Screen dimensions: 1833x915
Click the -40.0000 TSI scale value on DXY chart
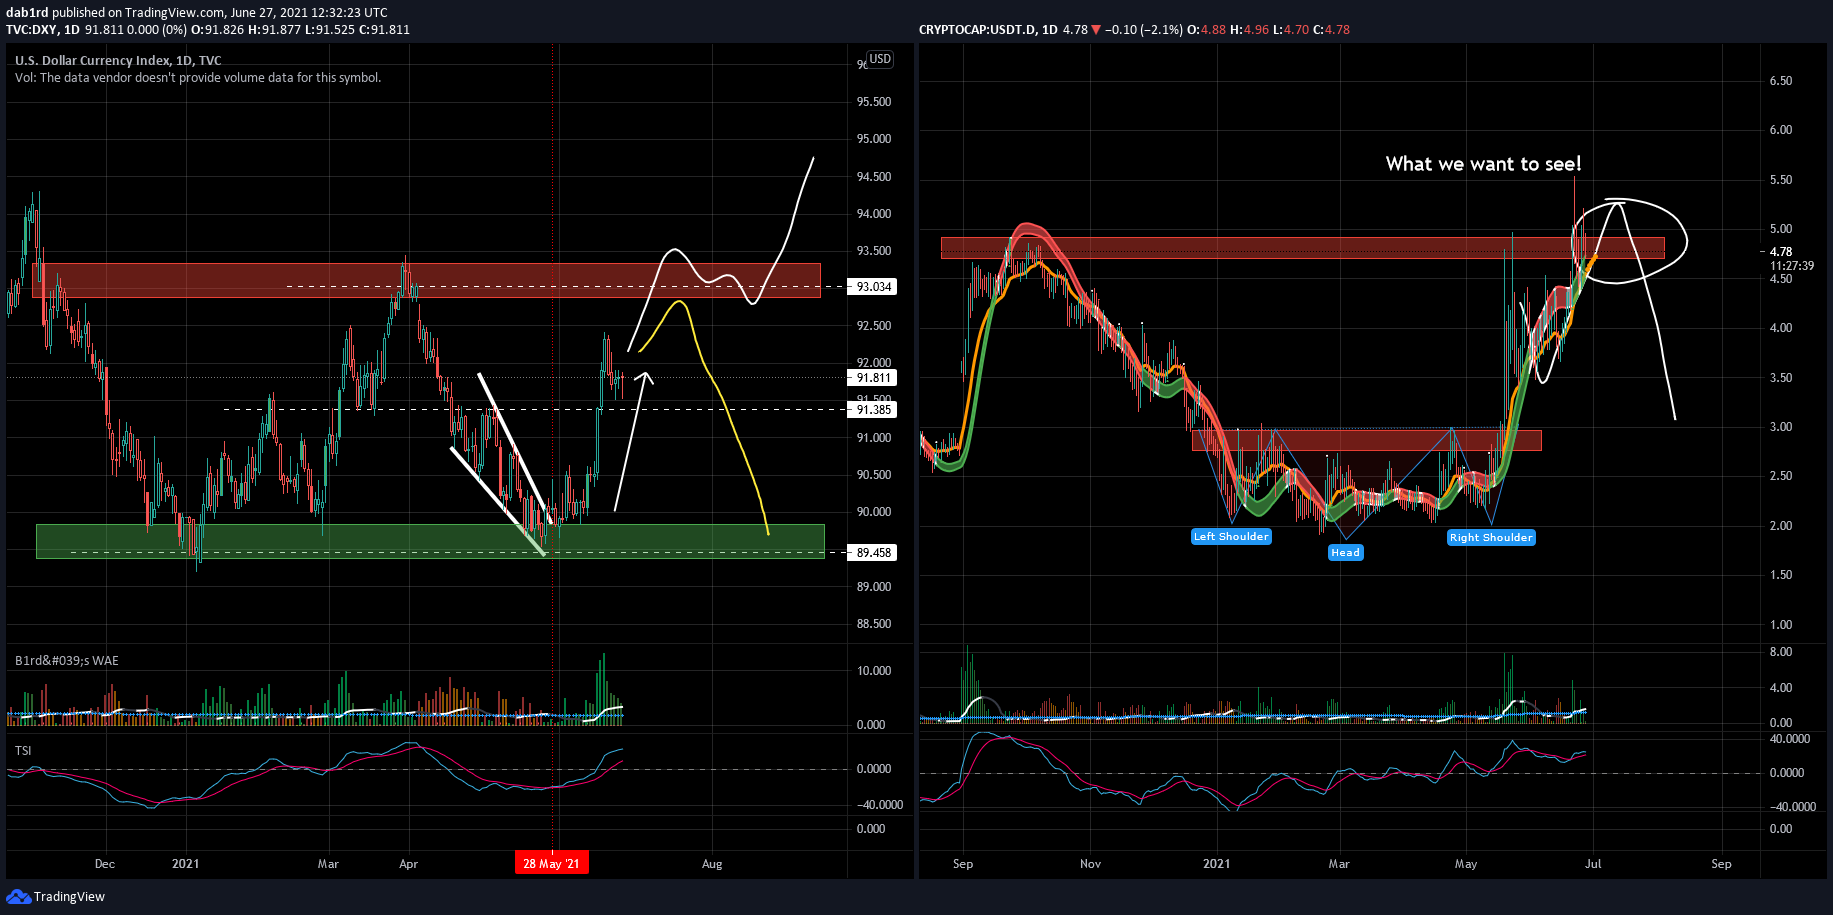pyautogui.click(x=880, y=805)
